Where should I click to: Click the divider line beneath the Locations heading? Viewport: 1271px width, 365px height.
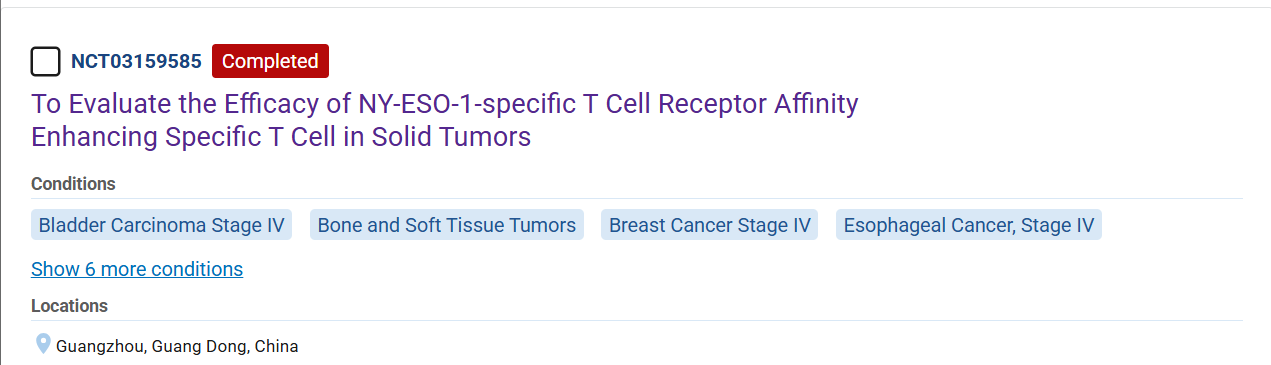tap(637, 320)
